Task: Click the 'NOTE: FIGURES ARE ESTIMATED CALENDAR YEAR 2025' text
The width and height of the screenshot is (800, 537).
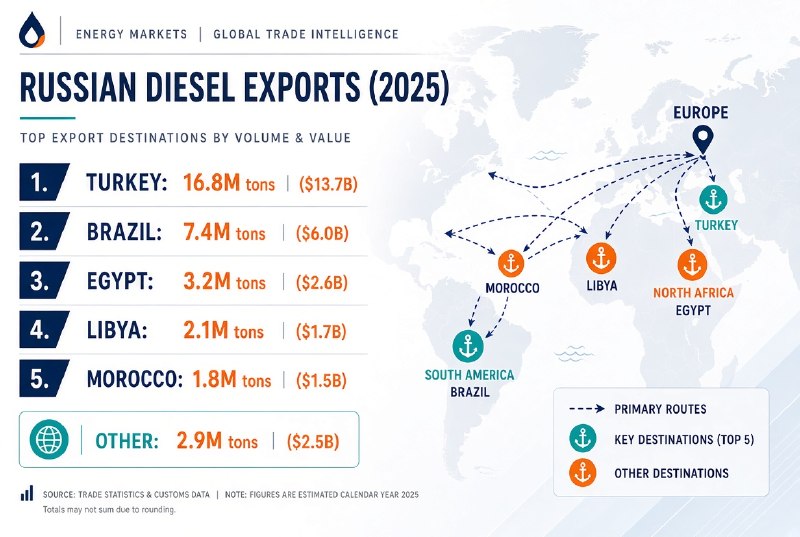Action: click(321, 494)
